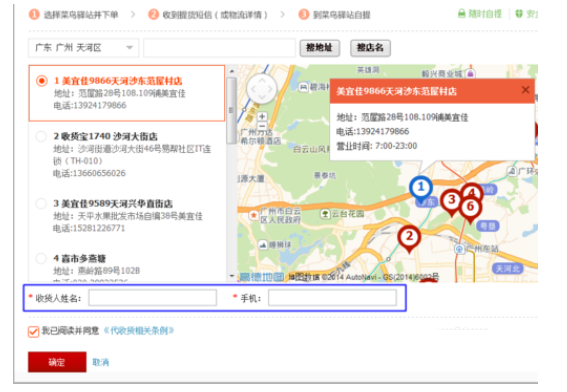Click address 燕岭路89号102B
Screen dimensions: 567x392
[97, 270]
